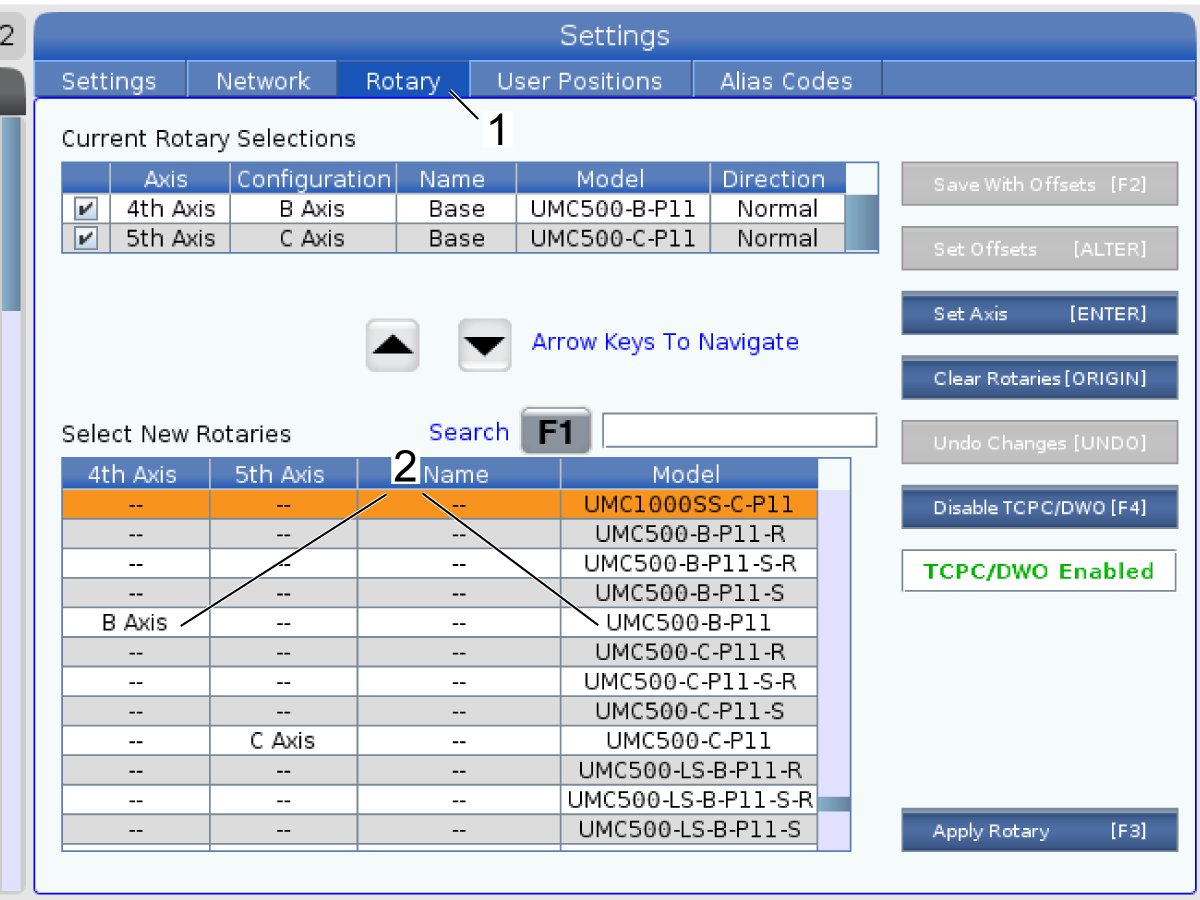Select model UMC500-B-P11-S-R
This screenshot has width=1200, height=900.
689,563
